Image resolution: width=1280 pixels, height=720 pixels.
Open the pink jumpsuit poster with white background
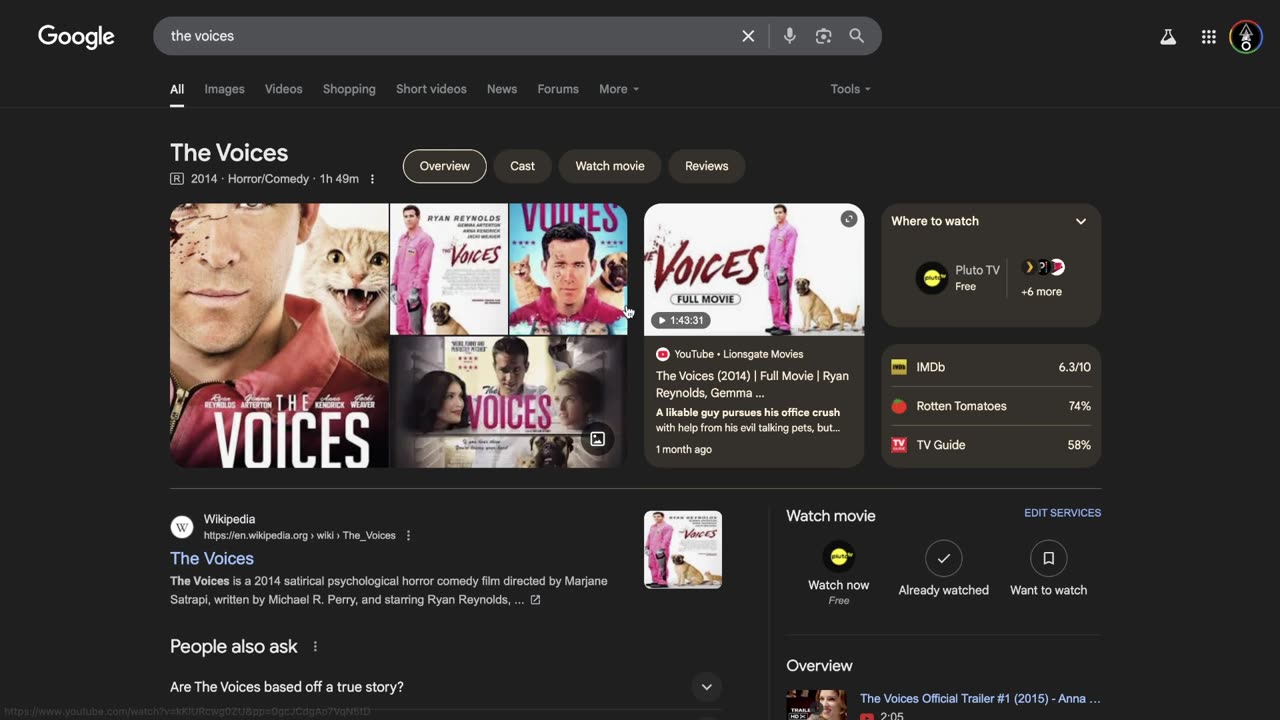449,269
